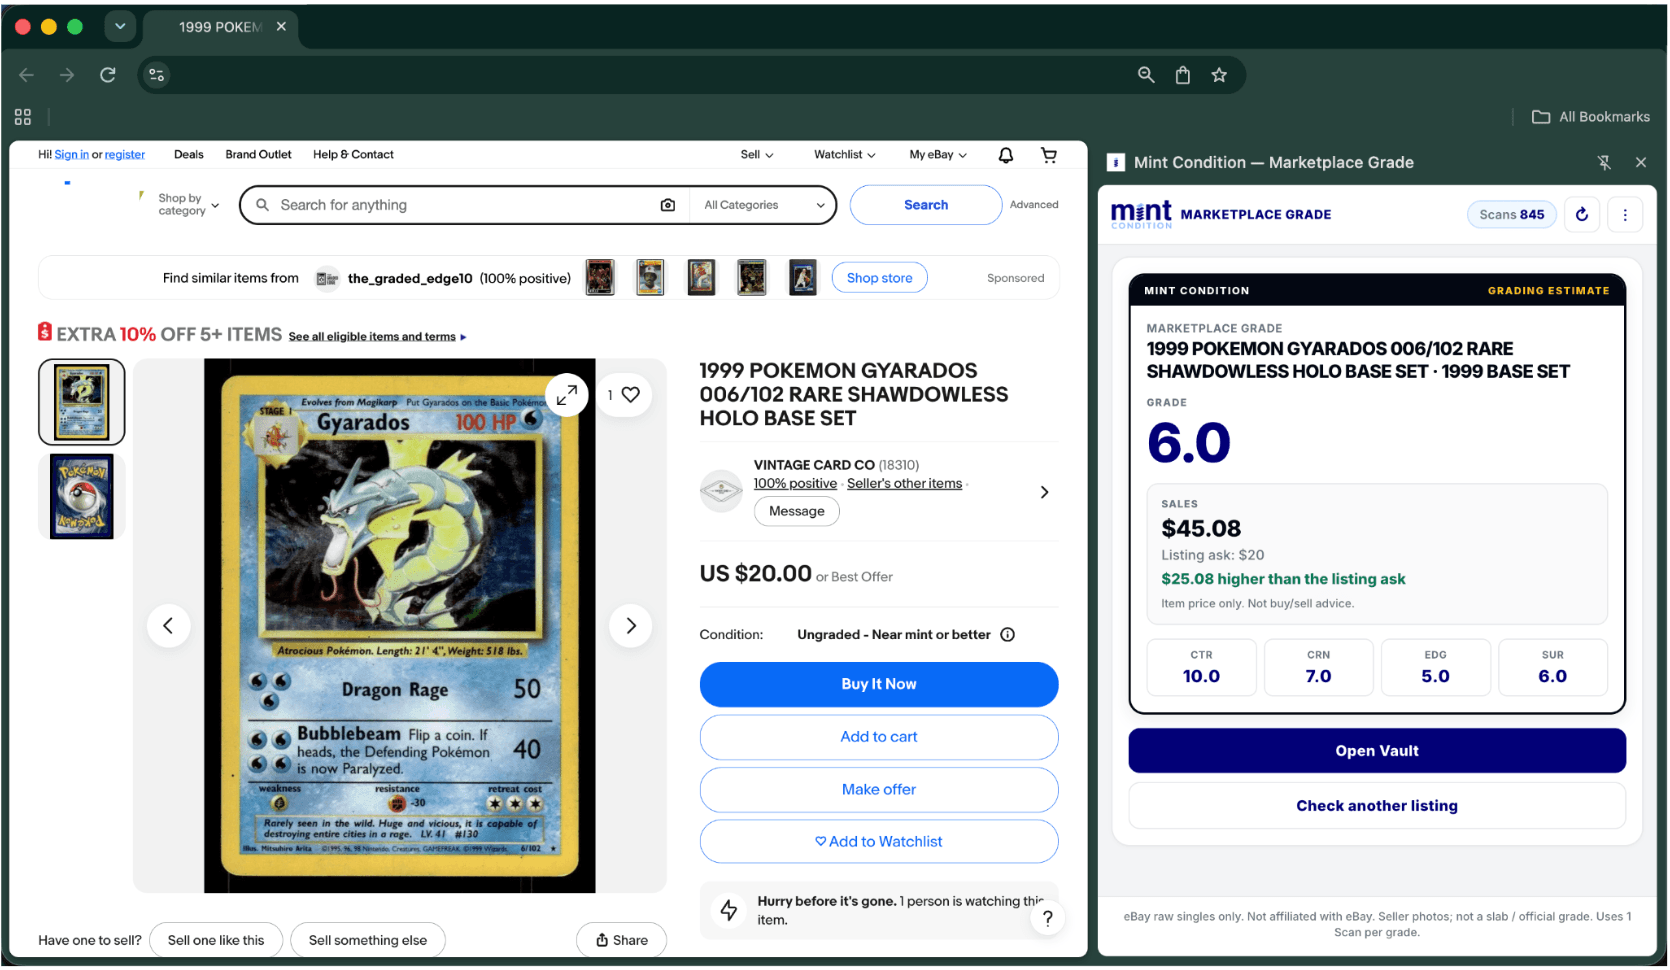The width and height of the screenshot is (1670, 970).
Task: Open the All Bookmarks folder
Action: click(x=1591, y=117)
